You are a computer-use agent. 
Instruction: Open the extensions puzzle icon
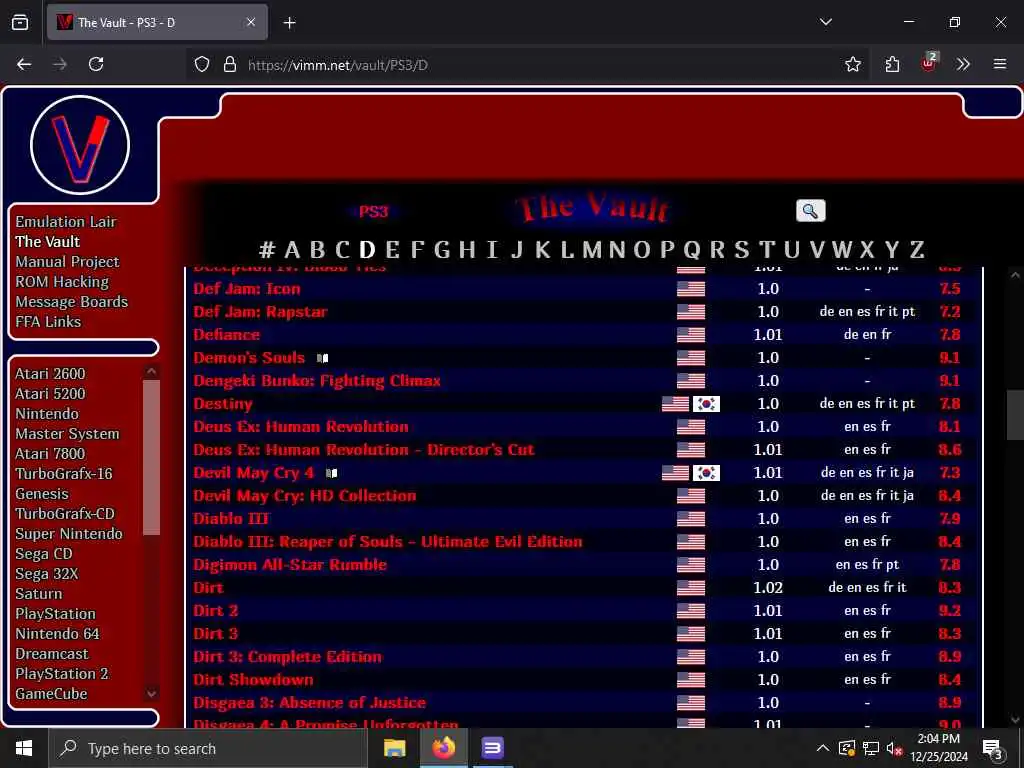pos(892,64)
